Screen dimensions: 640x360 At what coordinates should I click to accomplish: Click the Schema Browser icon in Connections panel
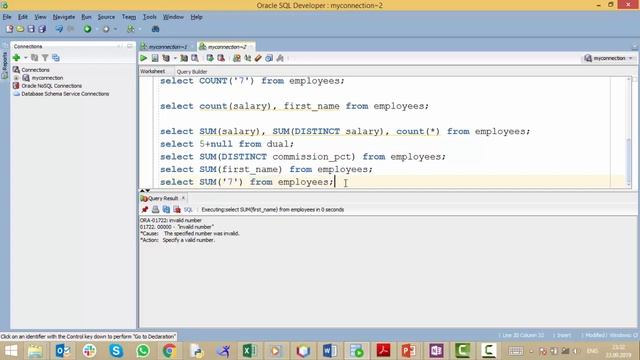[x=56, y=58]
